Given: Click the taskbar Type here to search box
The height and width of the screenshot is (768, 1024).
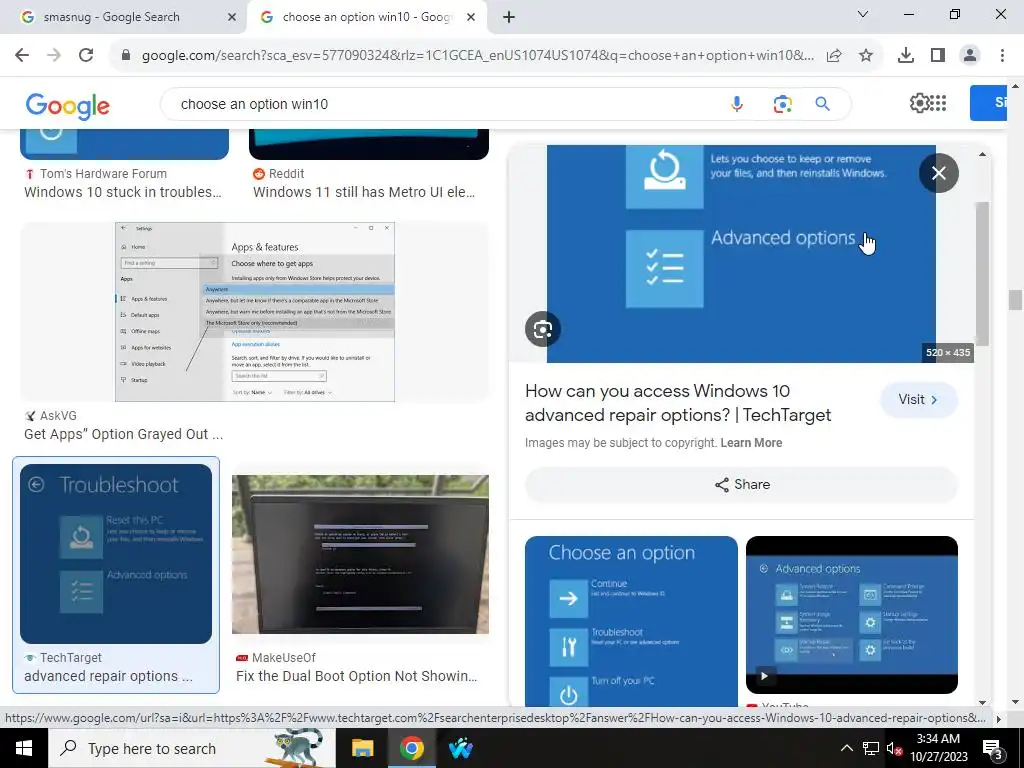Looking at the screenshot, I should tap(191, 748).
